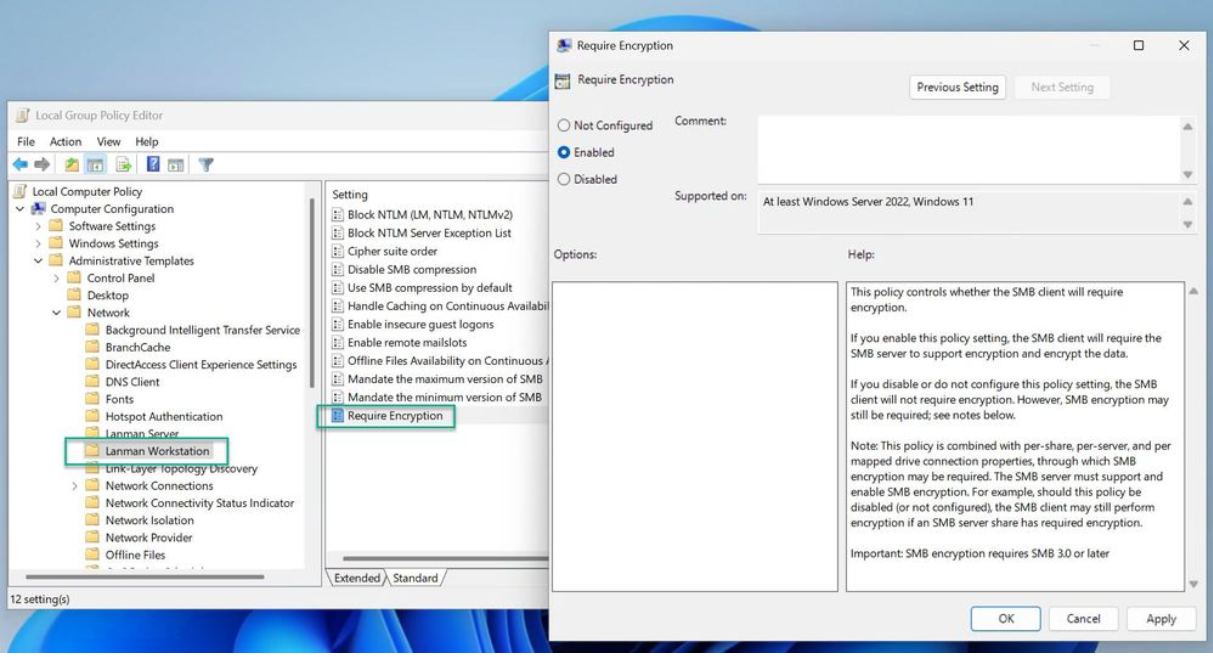1213x657 pixels.
Task: Click the Previous Setting button
Action: tap(956, 88)
